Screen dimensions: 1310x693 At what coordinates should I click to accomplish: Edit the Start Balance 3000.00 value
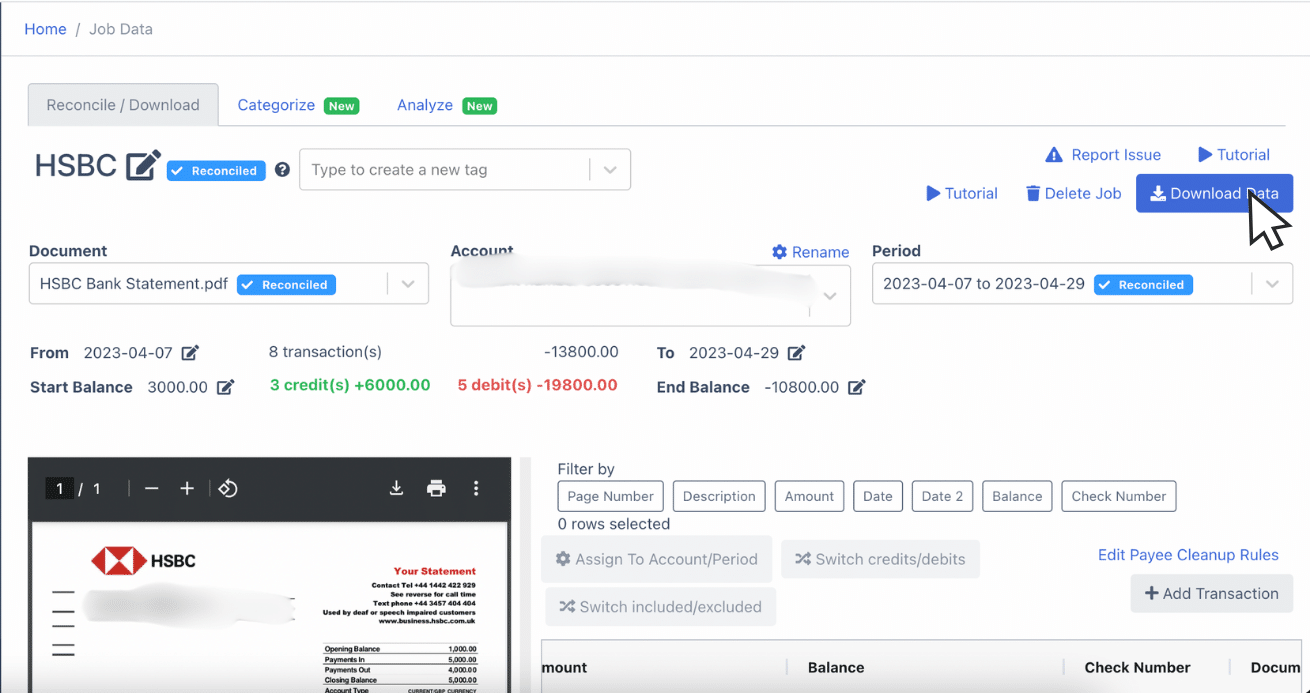[x=225, y=387]
